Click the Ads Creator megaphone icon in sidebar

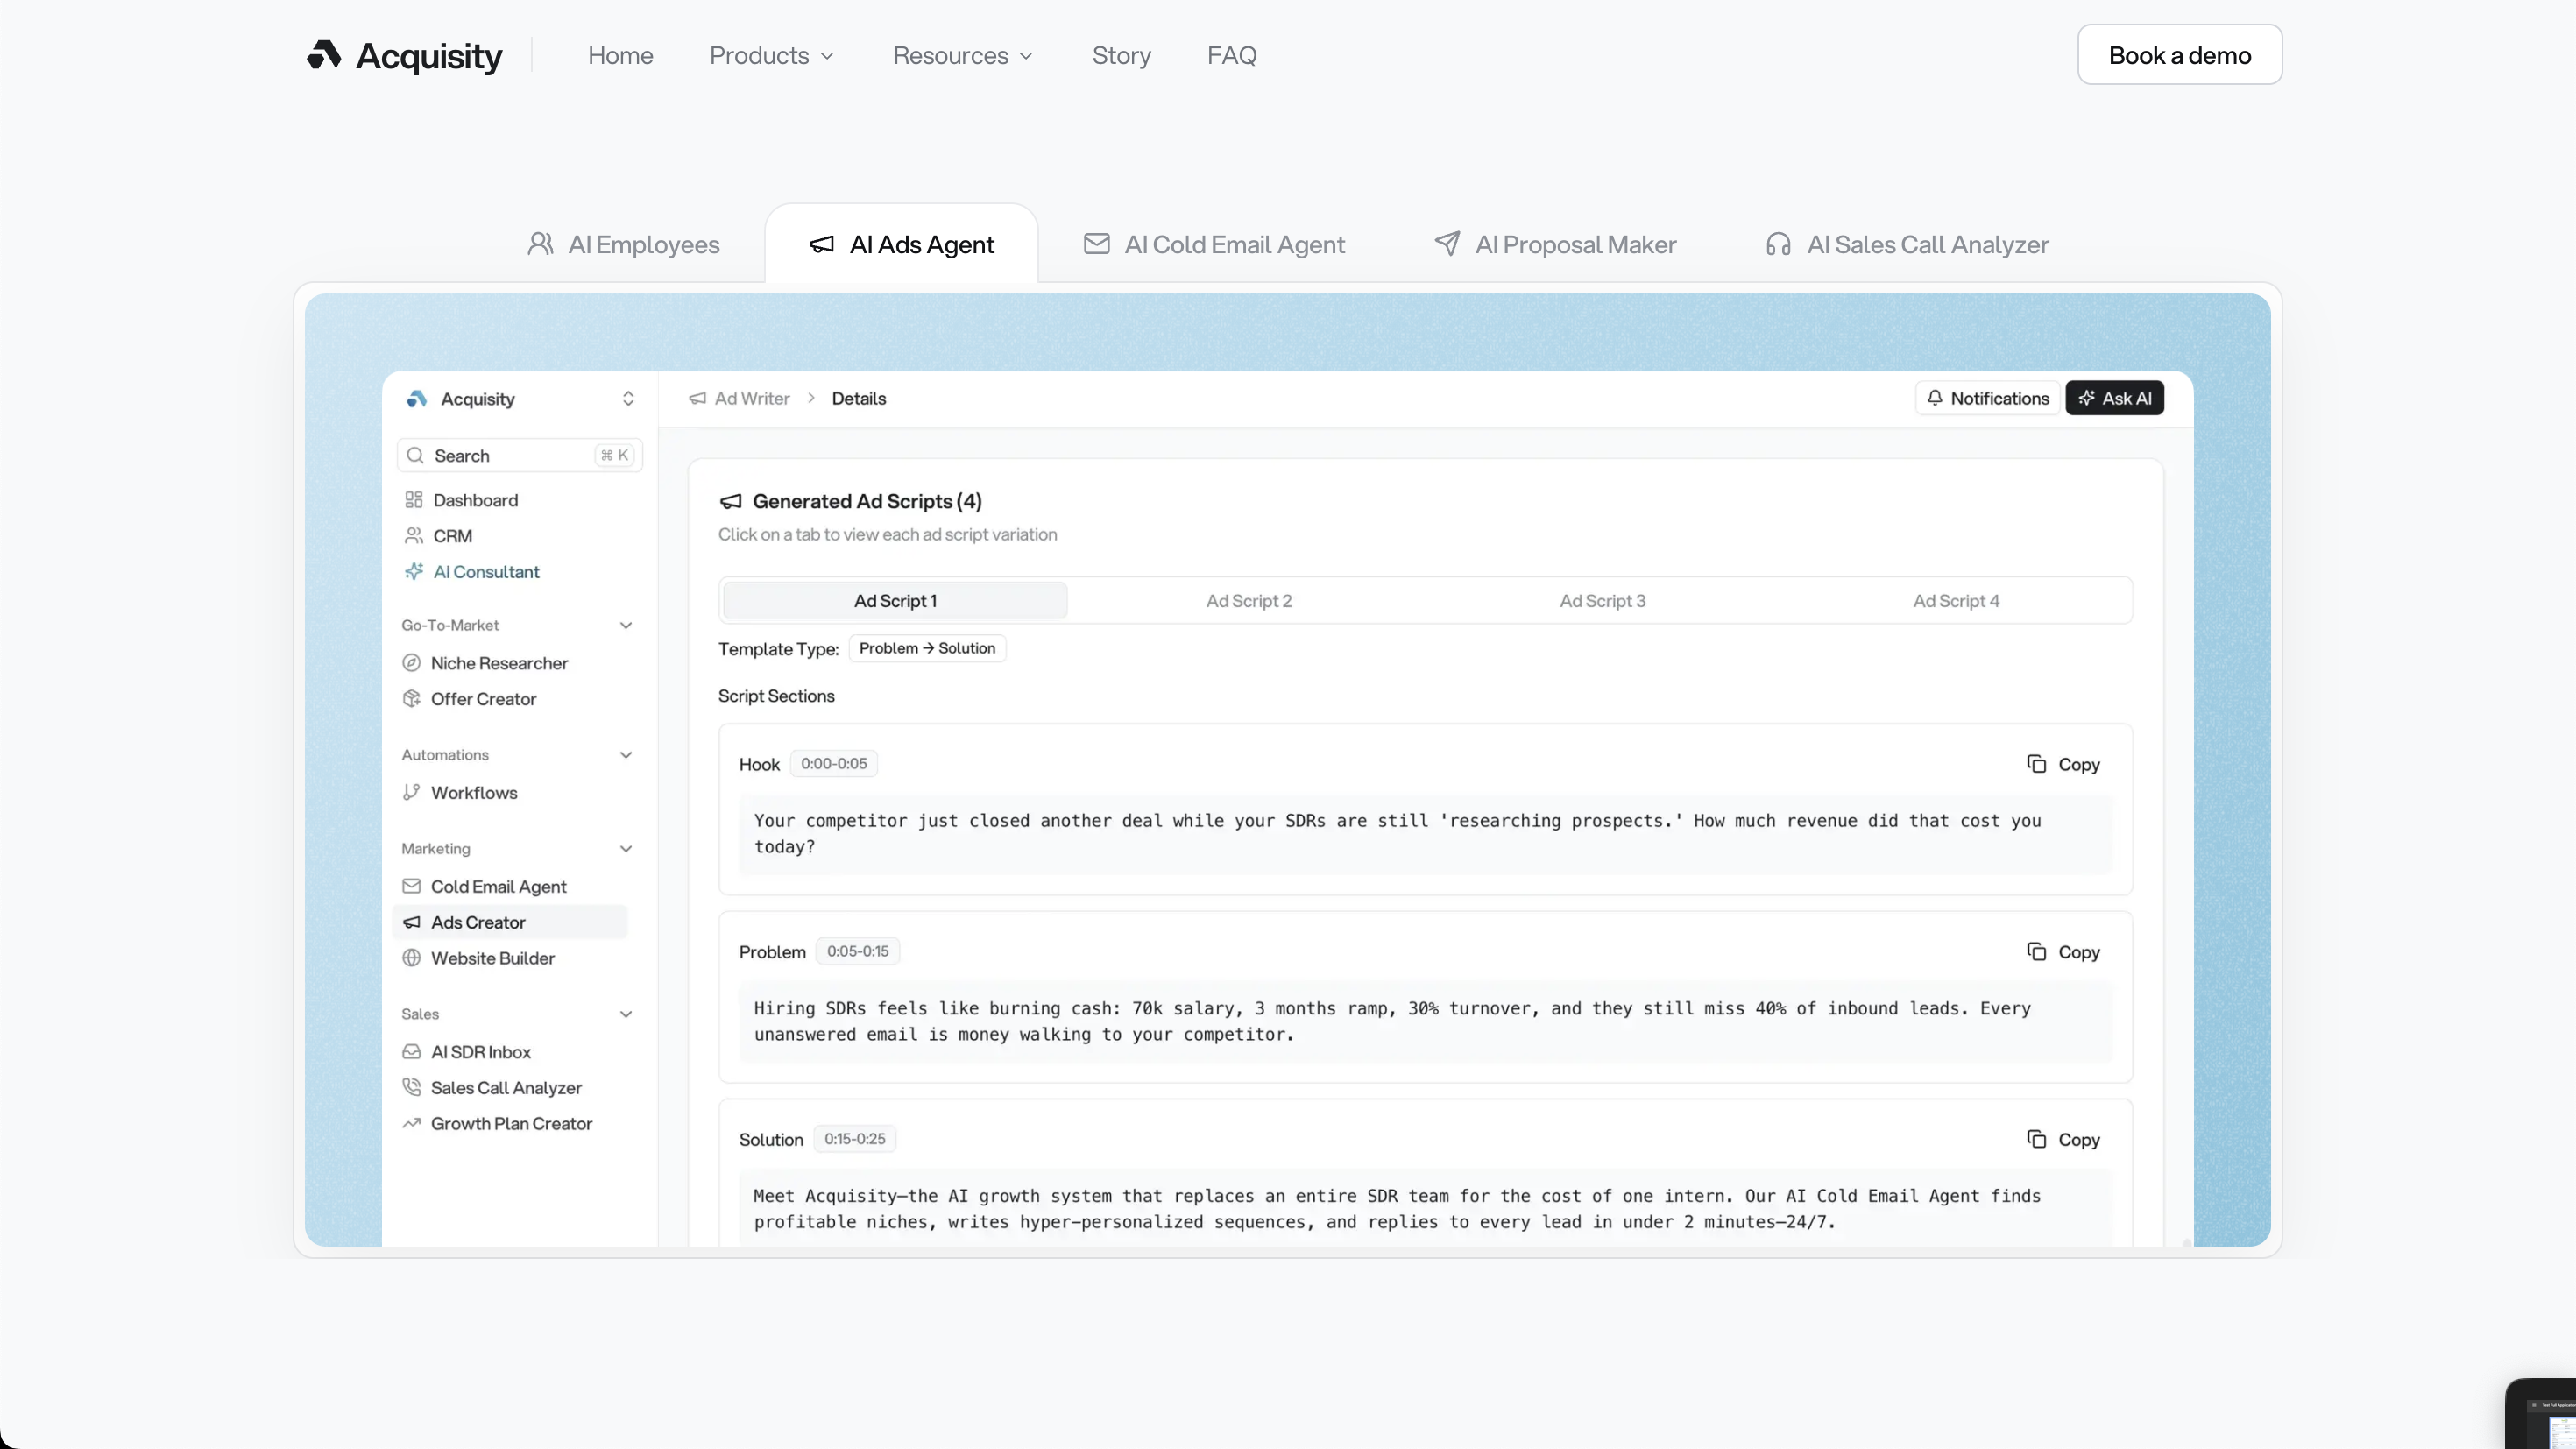tap(411, 922)
